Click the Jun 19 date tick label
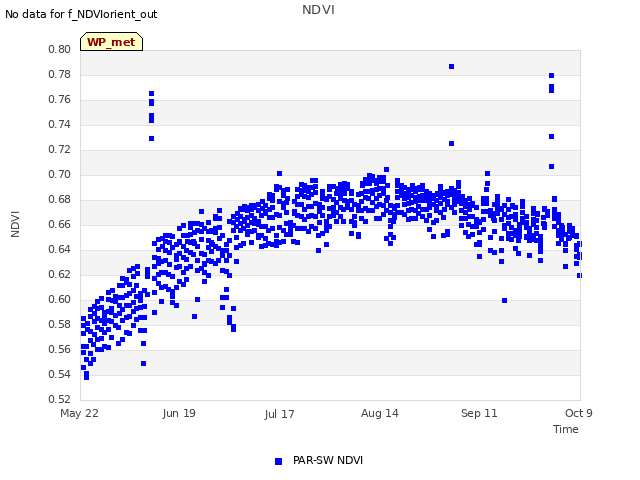Image resolution: width=640 pixels, height=480 pixels. [179, 413]
